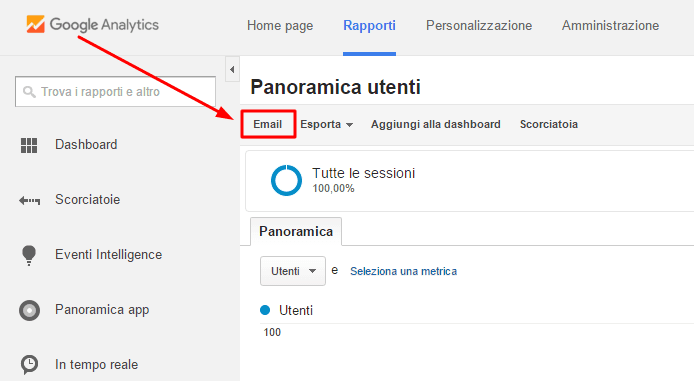Click the 100,00% value text
This screenshot has width=694, height=381.
pos(333,189)
